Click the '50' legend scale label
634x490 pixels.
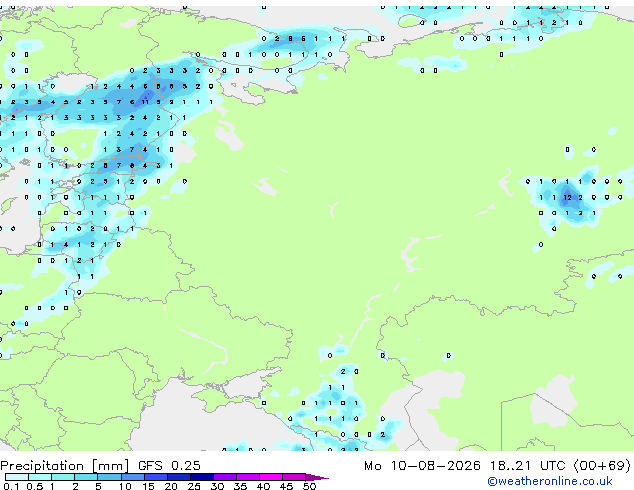pos(309,486)
